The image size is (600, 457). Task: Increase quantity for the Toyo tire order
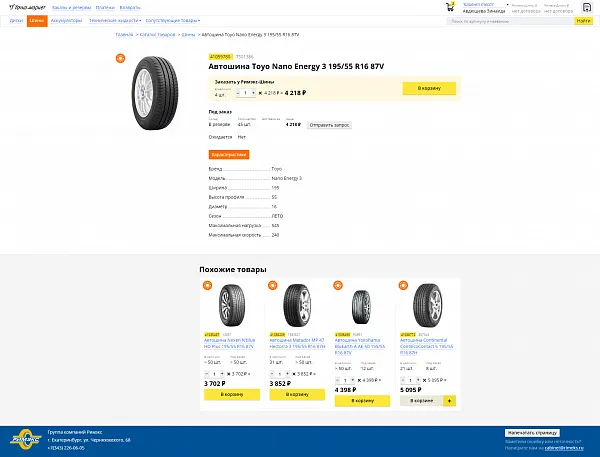tap(253, 92)
